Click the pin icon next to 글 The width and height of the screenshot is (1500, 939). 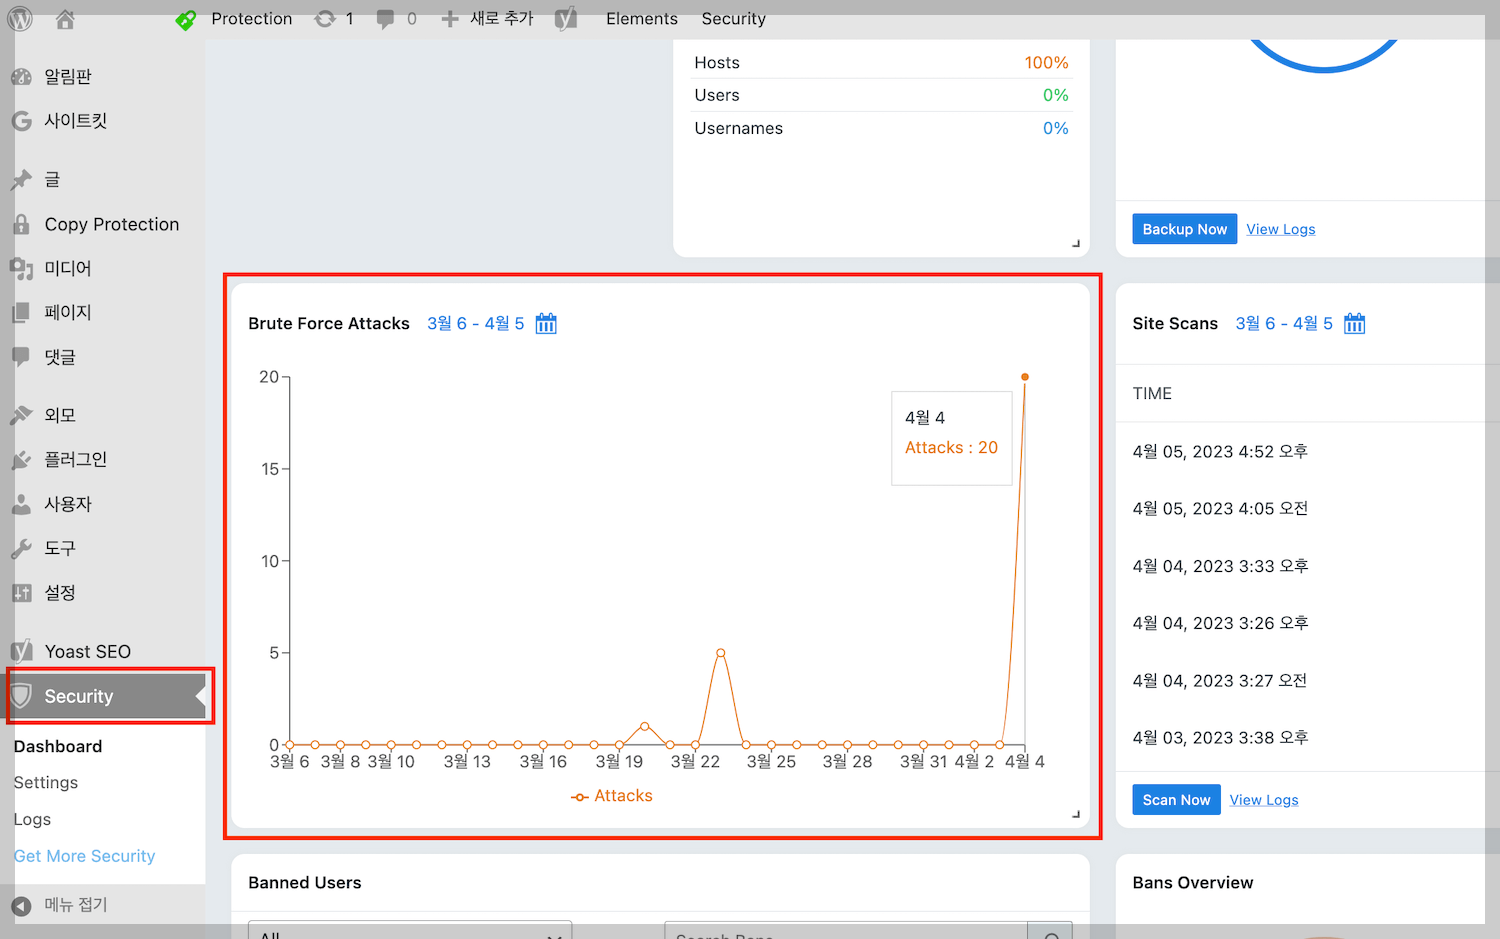(x=21, y=180)
